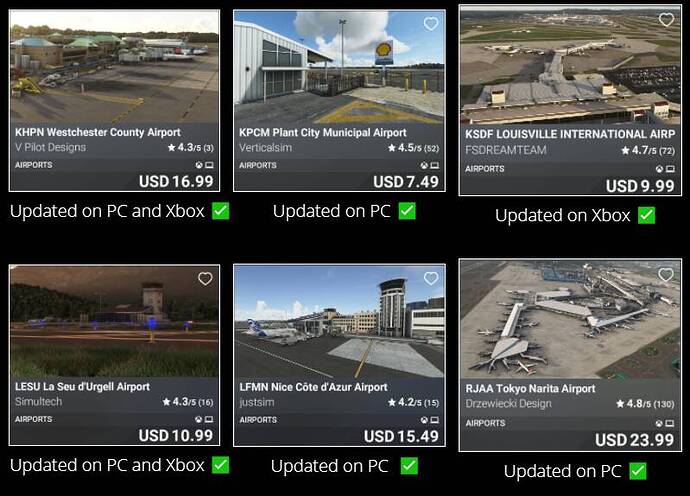Open Drzewiecki Design developer link
This screenshot has height=496, width=690.
(508, 403)
